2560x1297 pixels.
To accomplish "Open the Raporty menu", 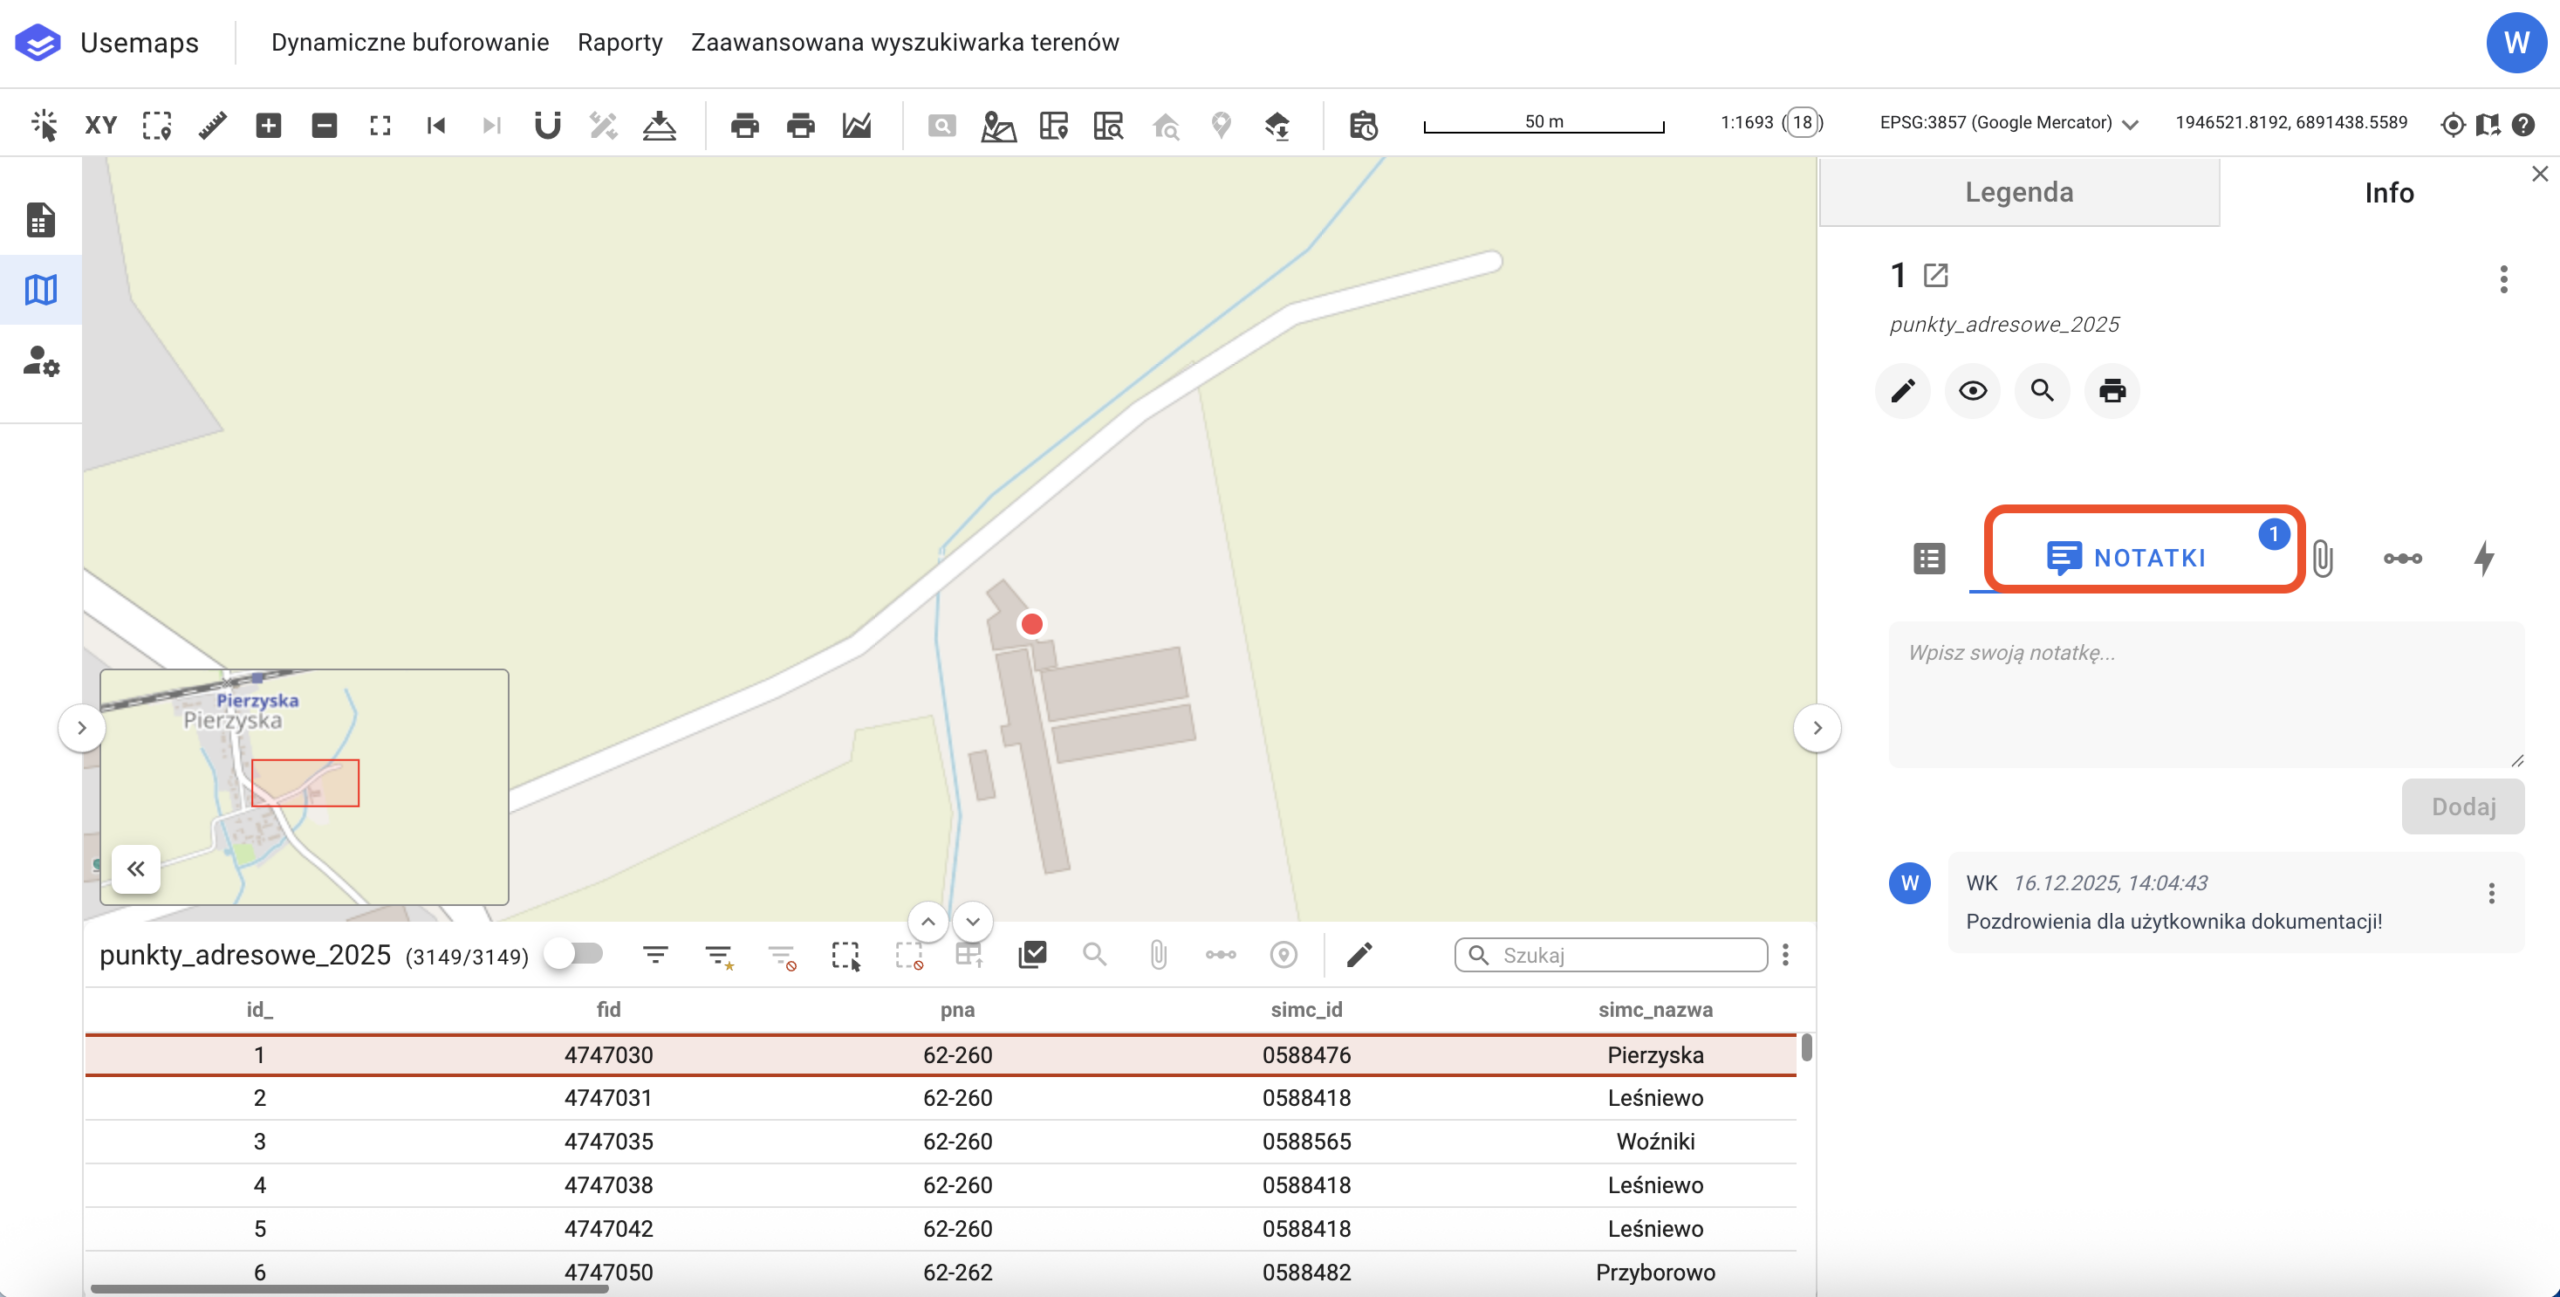I will pyautogui.click(x=620, y=42).
